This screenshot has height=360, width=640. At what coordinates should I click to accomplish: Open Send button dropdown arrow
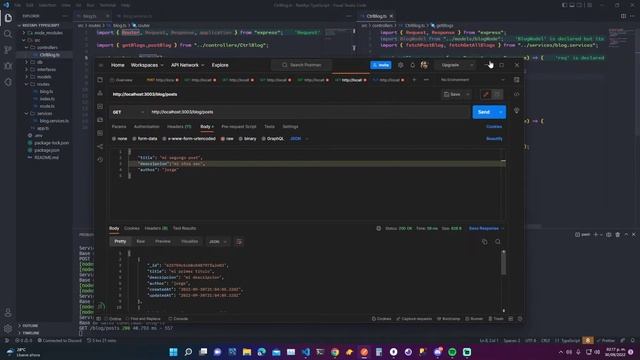click(500, 112)
